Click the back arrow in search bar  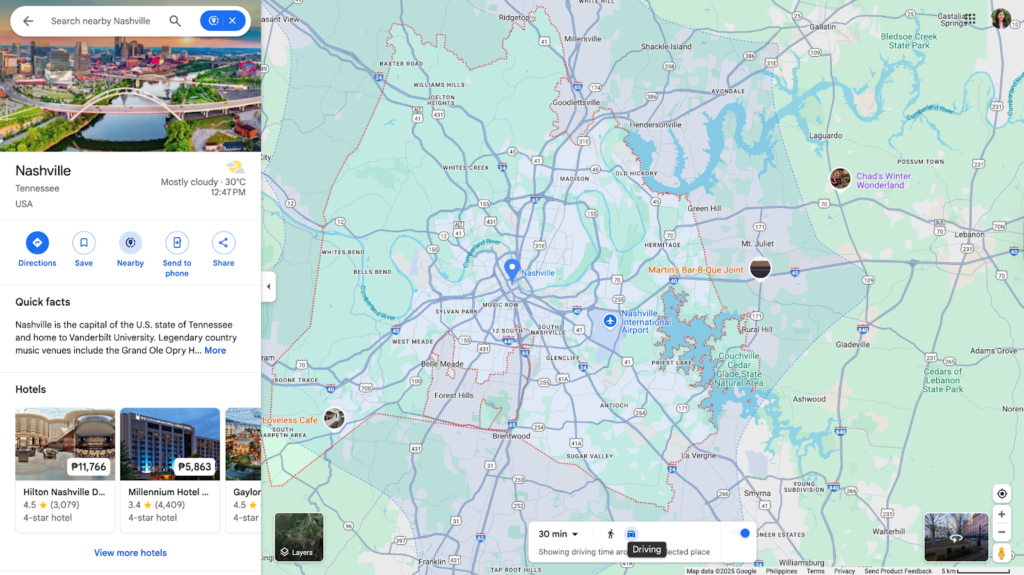point(28,21)
